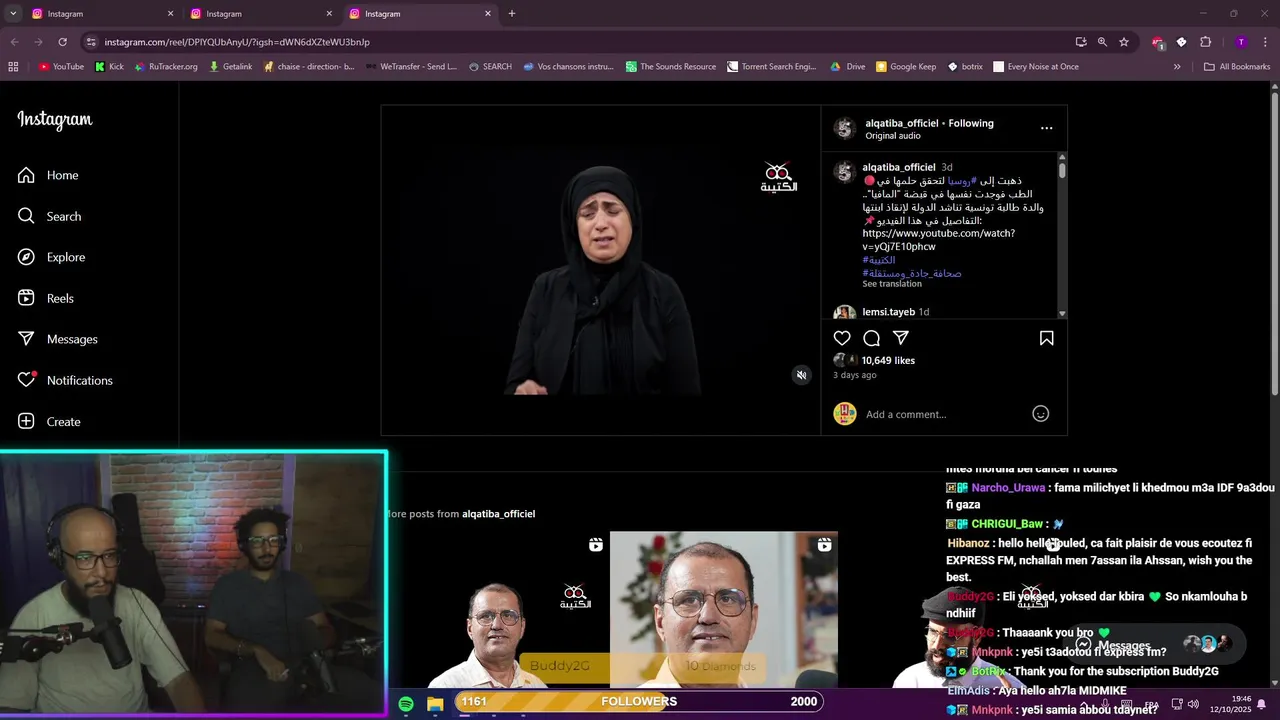Open the Chrome profile avatar
Image resolution: width=1280 pixels, height=720 pixels.
1241,42
